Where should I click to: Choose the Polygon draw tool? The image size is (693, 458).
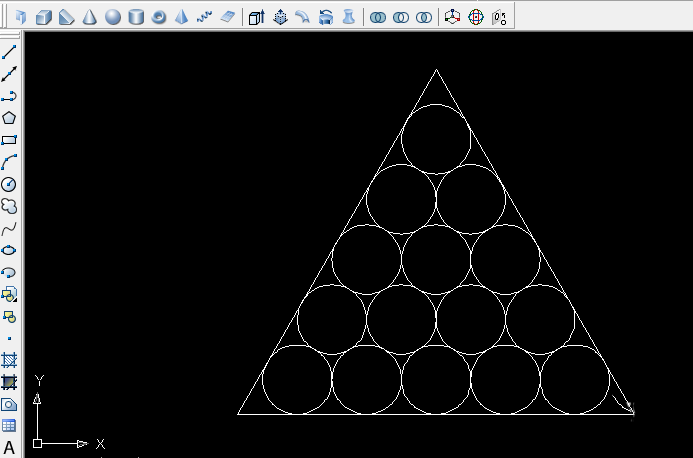pyautogui.click(x=9, y=118)
